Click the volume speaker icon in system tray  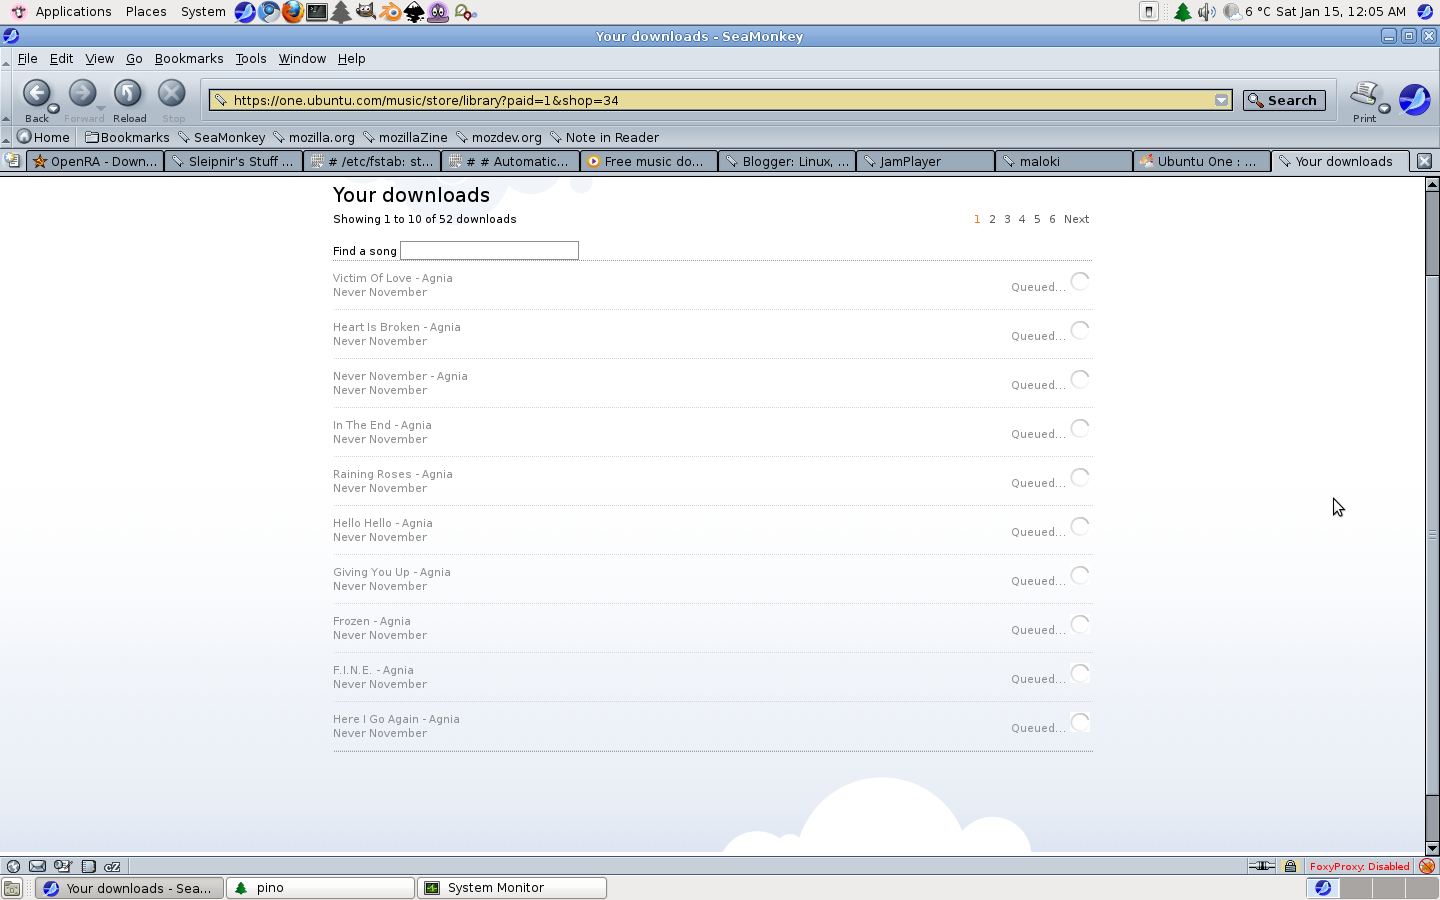tap(1207, 12)
